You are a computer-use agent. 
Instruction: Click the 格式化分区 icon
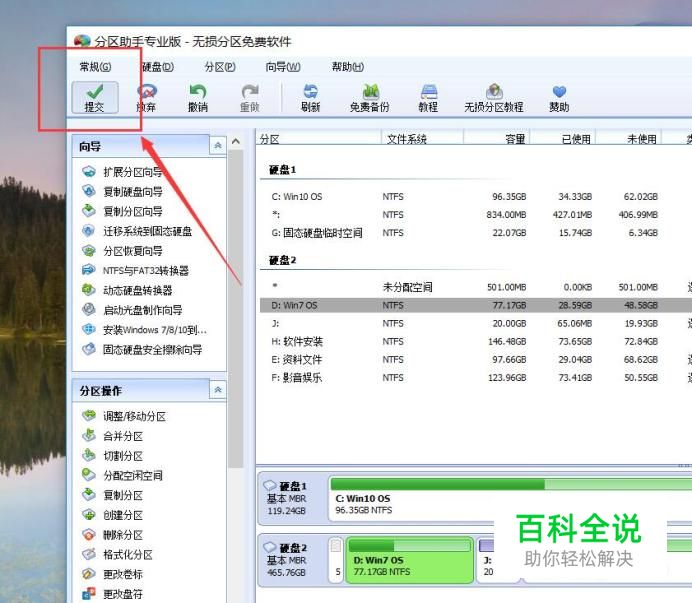(89, 554)
